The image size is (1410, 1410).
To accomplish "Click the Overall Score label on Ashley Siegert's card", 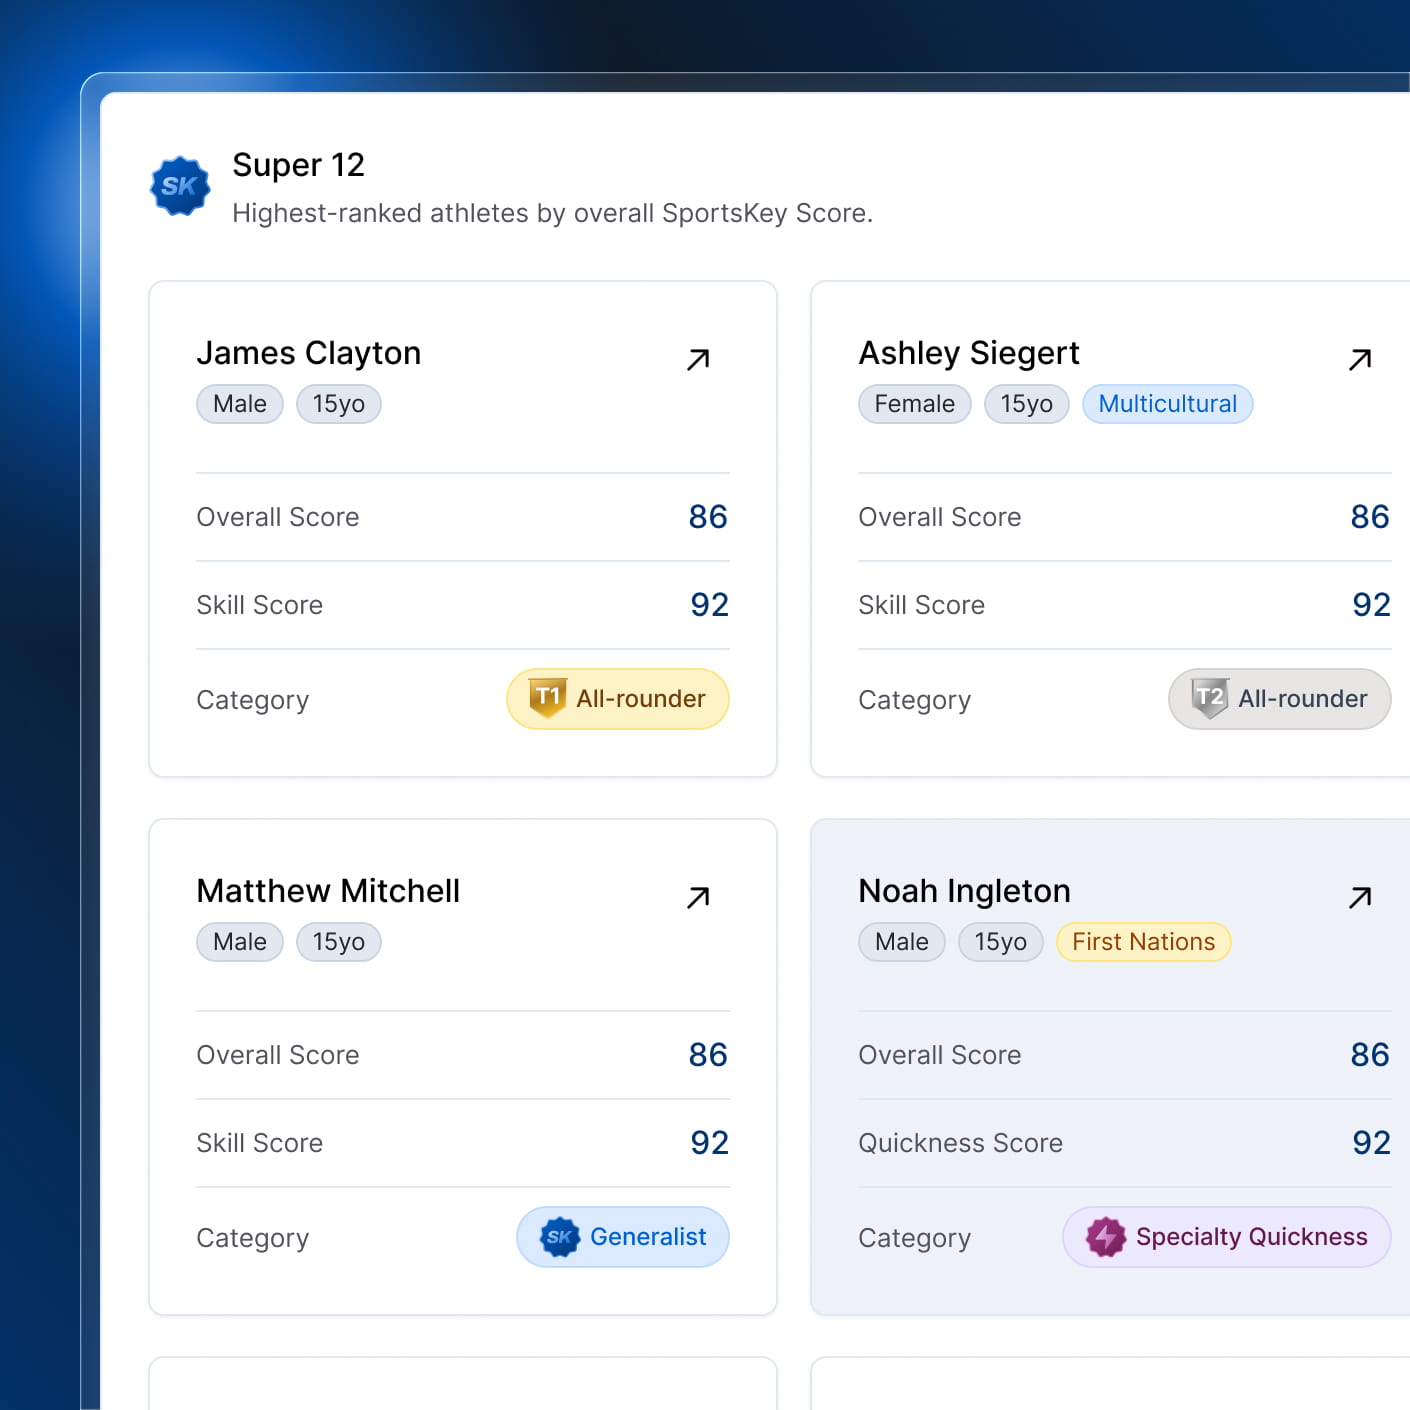I will click(940, 517).
